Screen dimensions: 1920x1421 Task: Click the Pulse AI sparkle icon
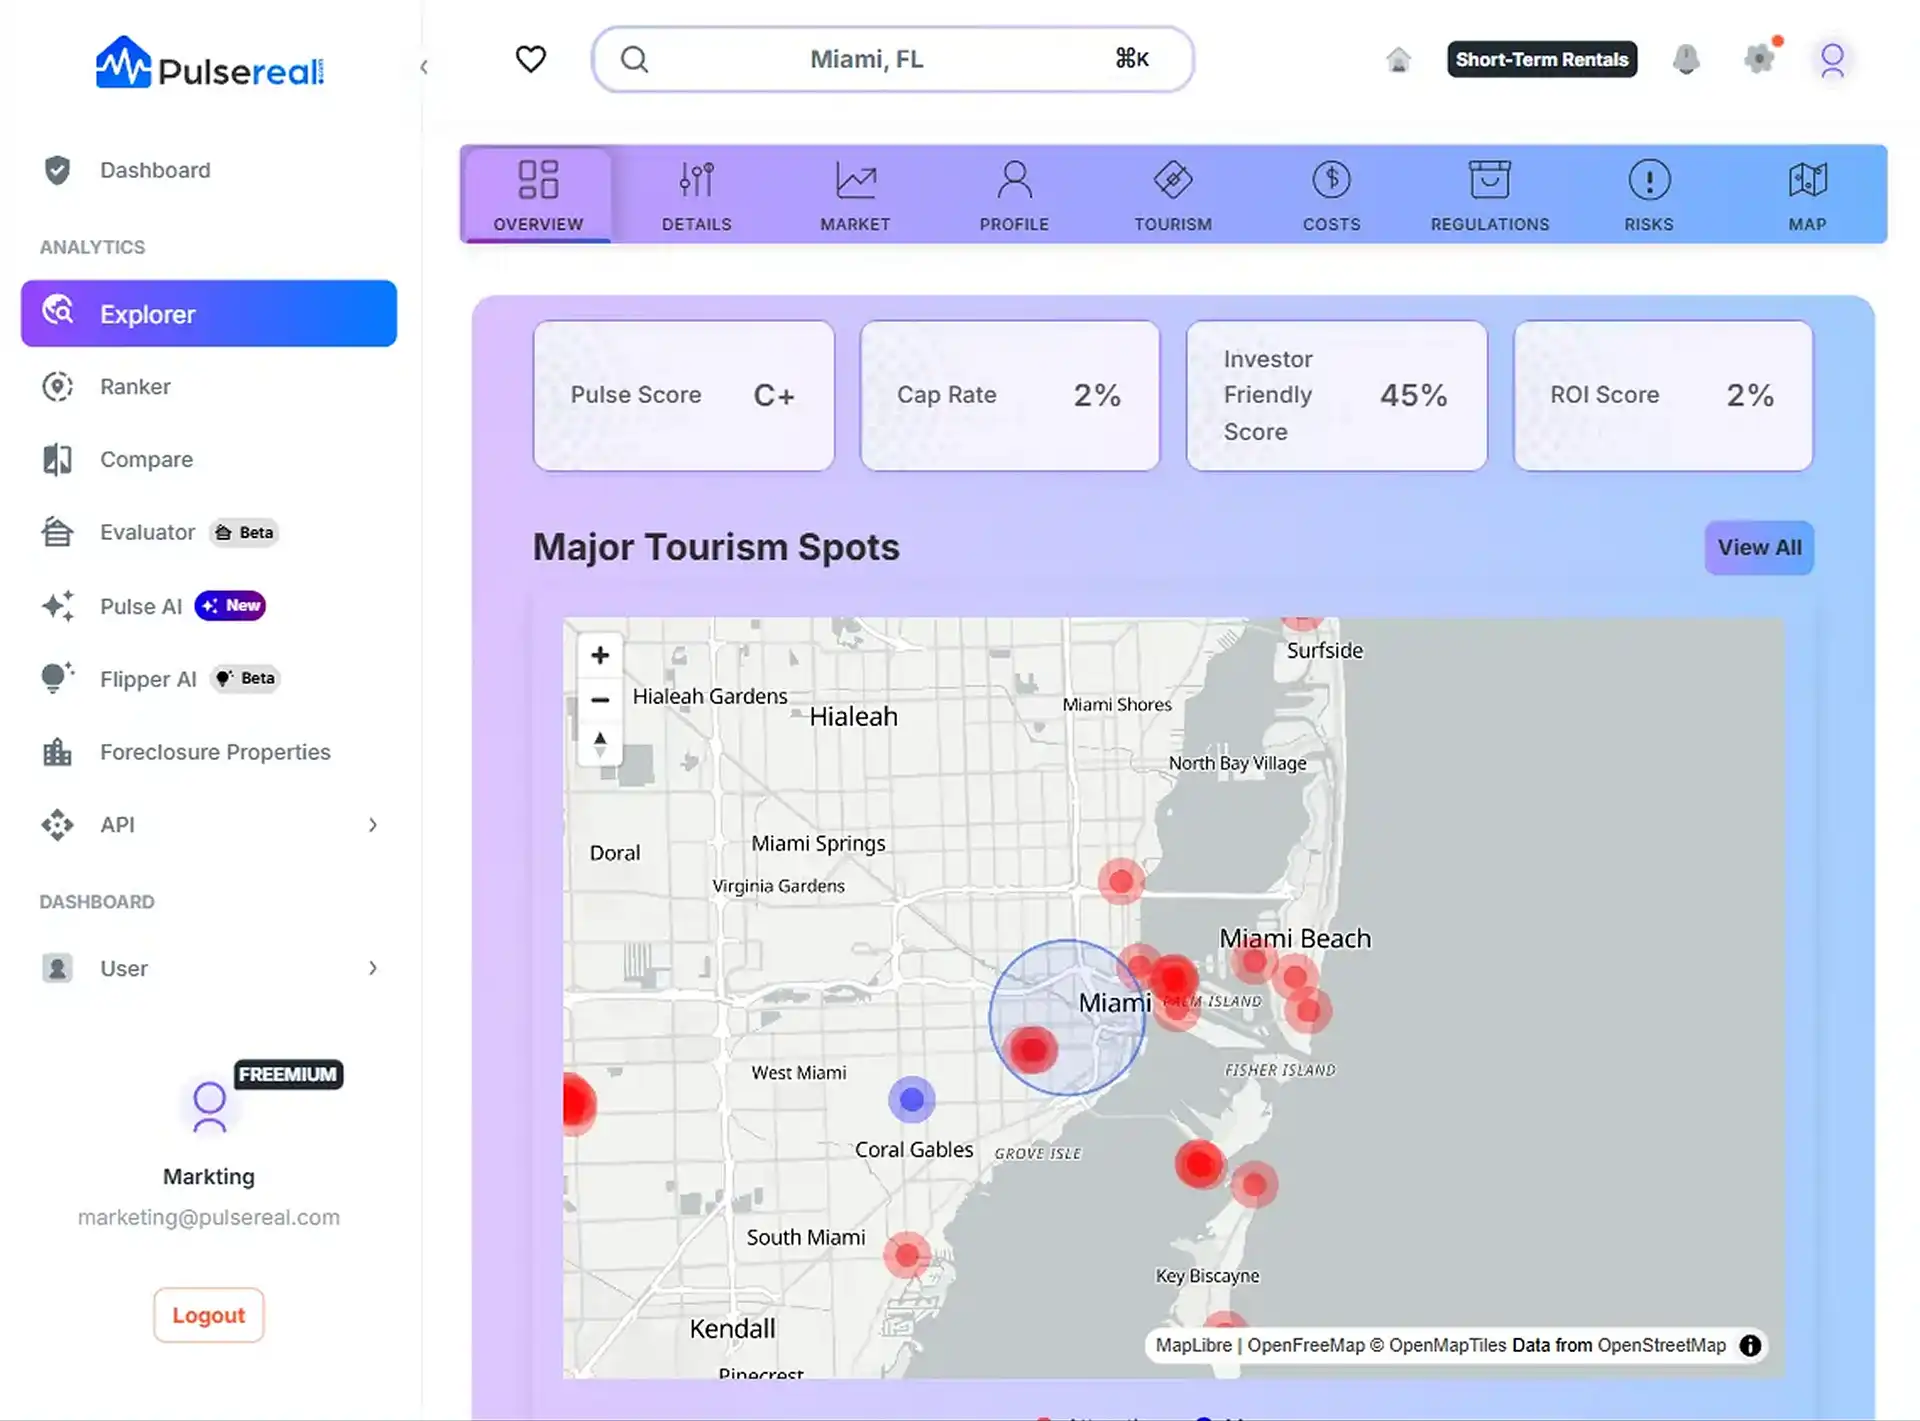tap(57, 606)
